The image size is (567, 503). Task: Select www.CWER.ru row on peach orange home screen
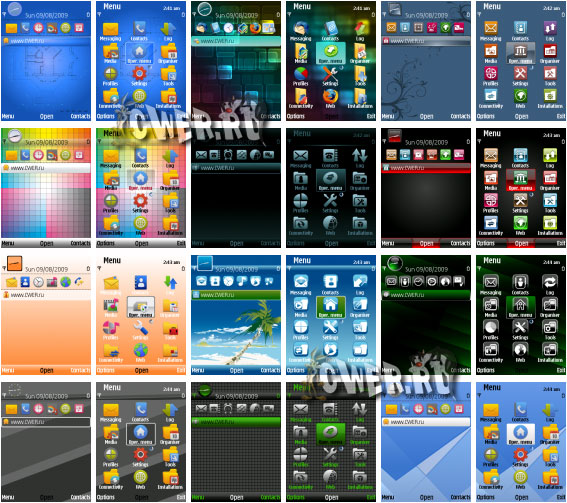coord(46,295)
